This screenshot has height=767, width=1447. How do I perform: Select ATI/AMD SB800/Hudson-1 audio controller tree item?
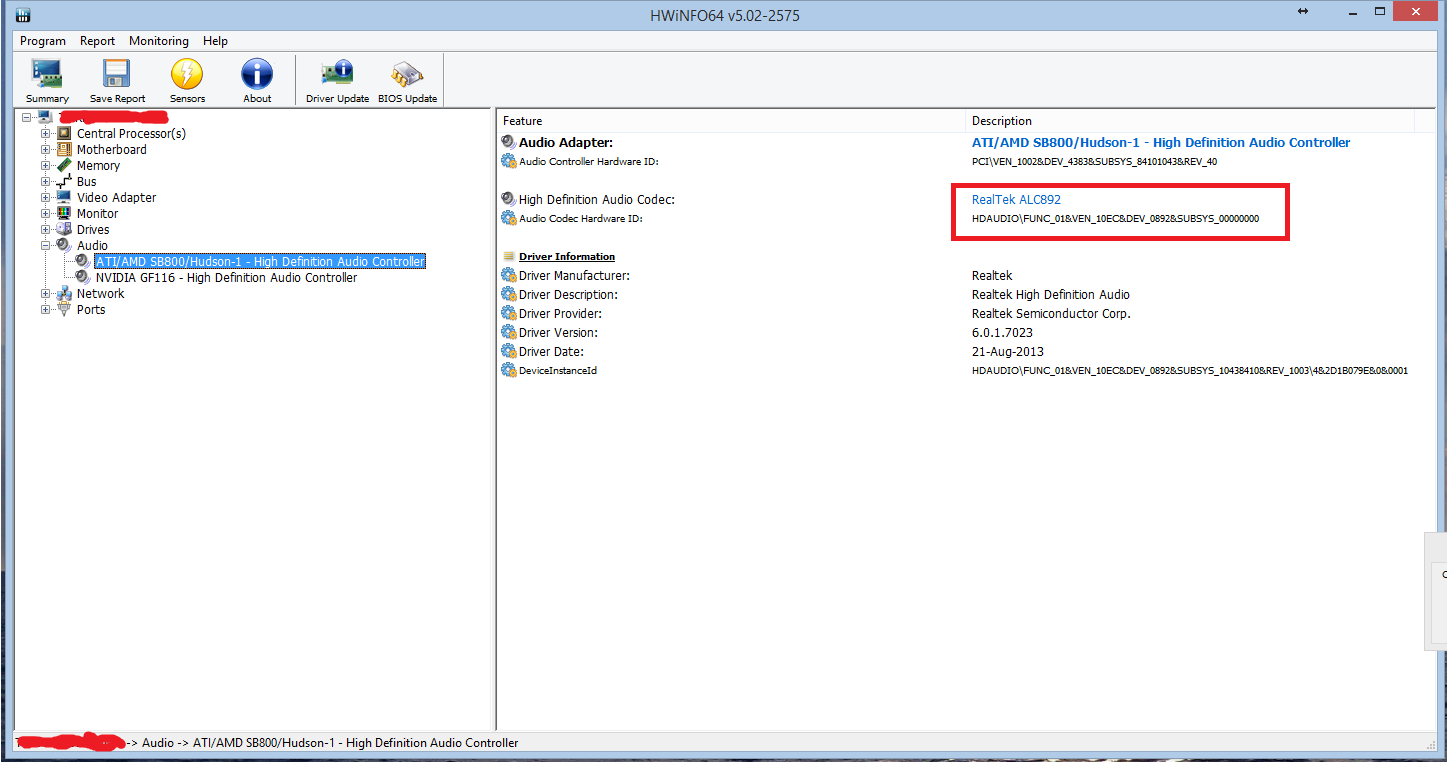click(260, 261)
